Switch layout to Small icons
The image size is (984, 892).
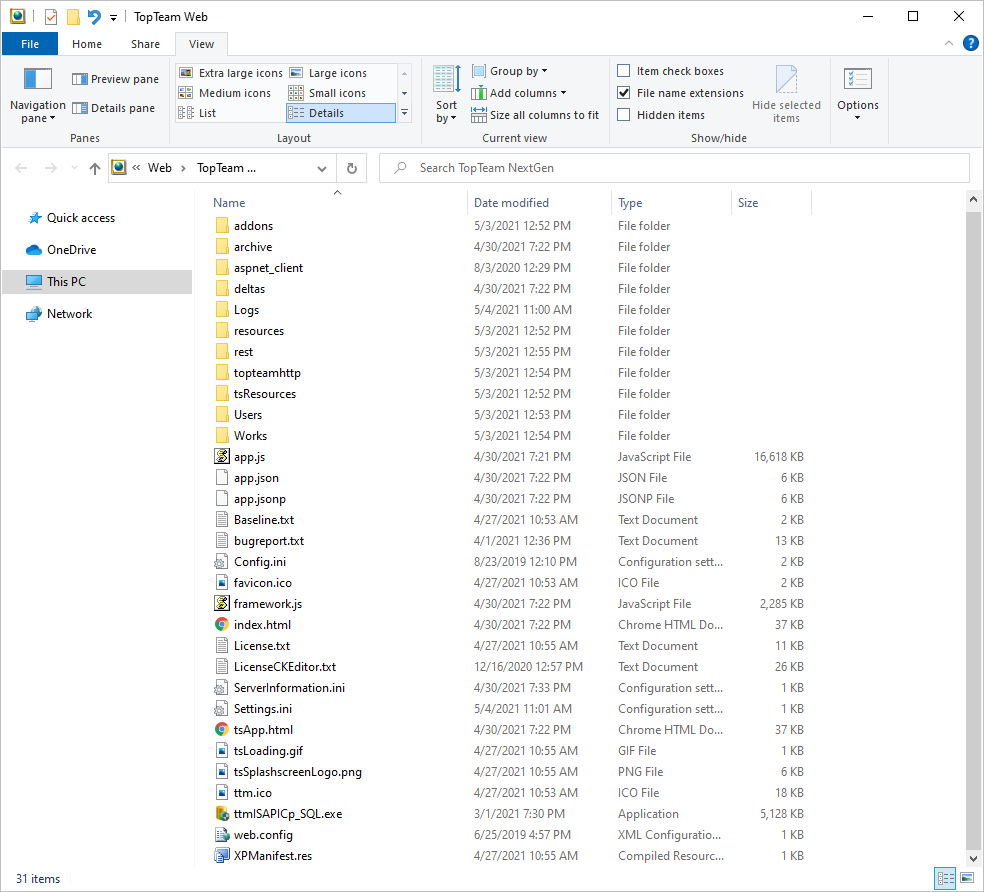click(x=328, y=93)
